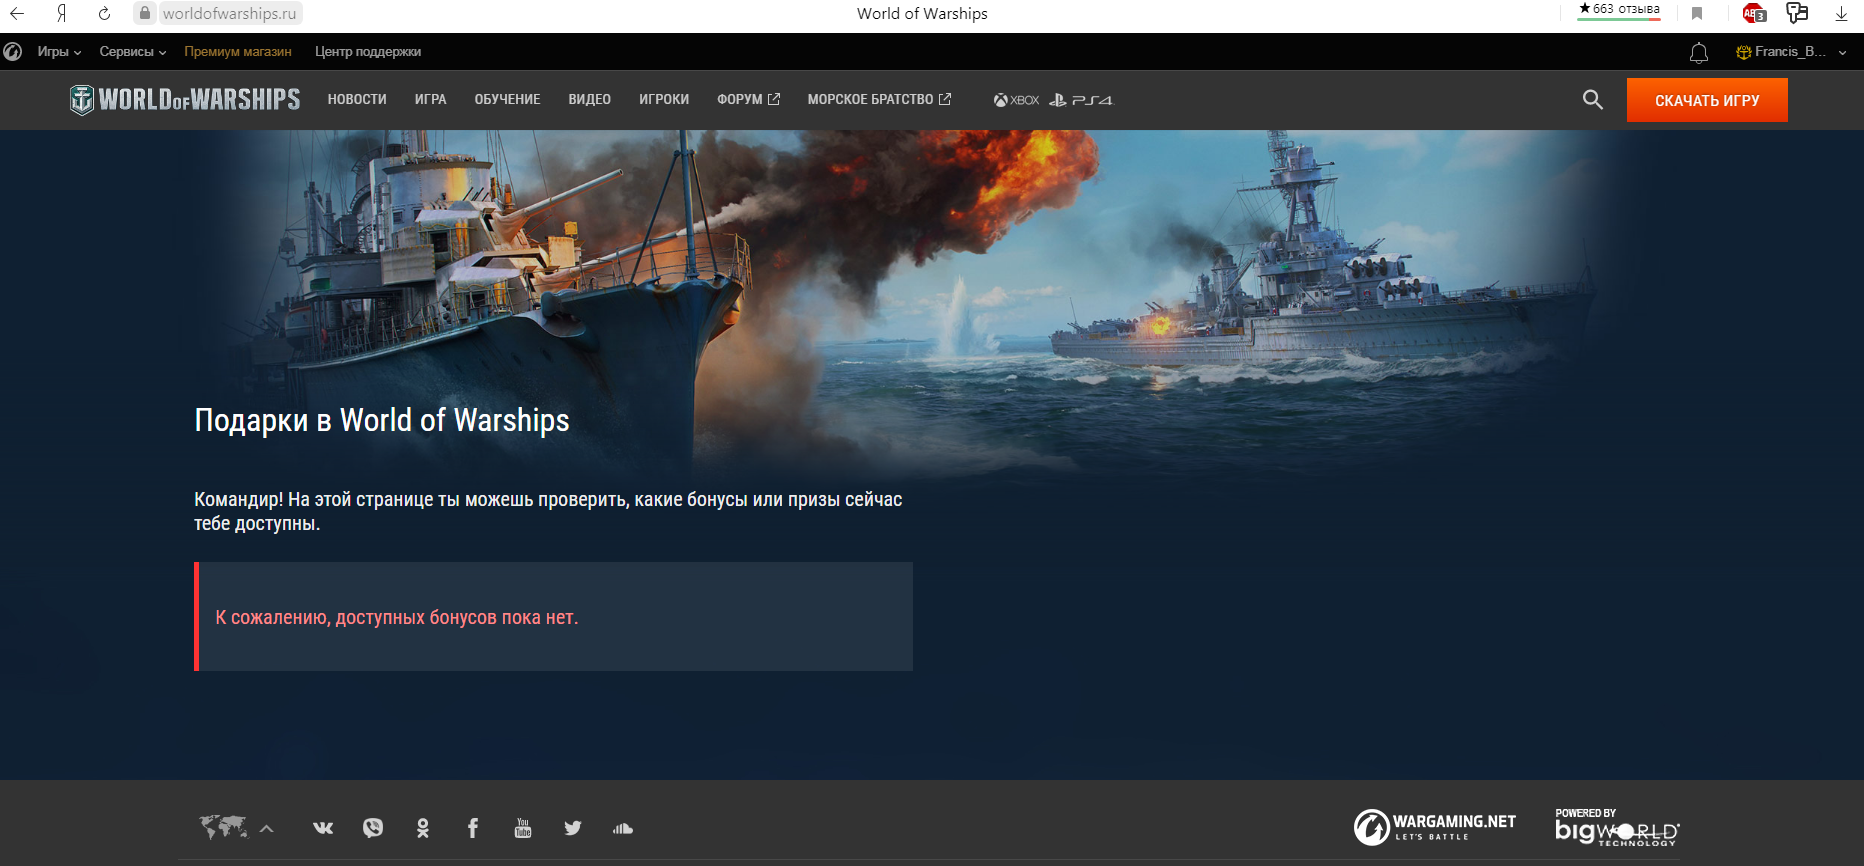Open МОРСКОЕ БРАТСТВО external link
This screenshot has width=1864, height=866.
(879, 100)
